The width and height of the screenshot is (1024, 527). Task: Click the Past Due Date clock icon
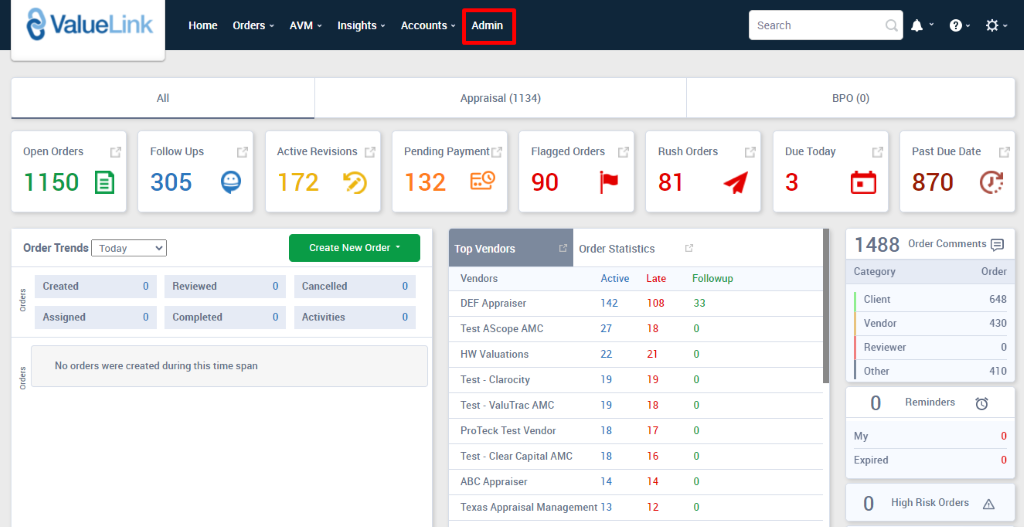coord(990,182)
